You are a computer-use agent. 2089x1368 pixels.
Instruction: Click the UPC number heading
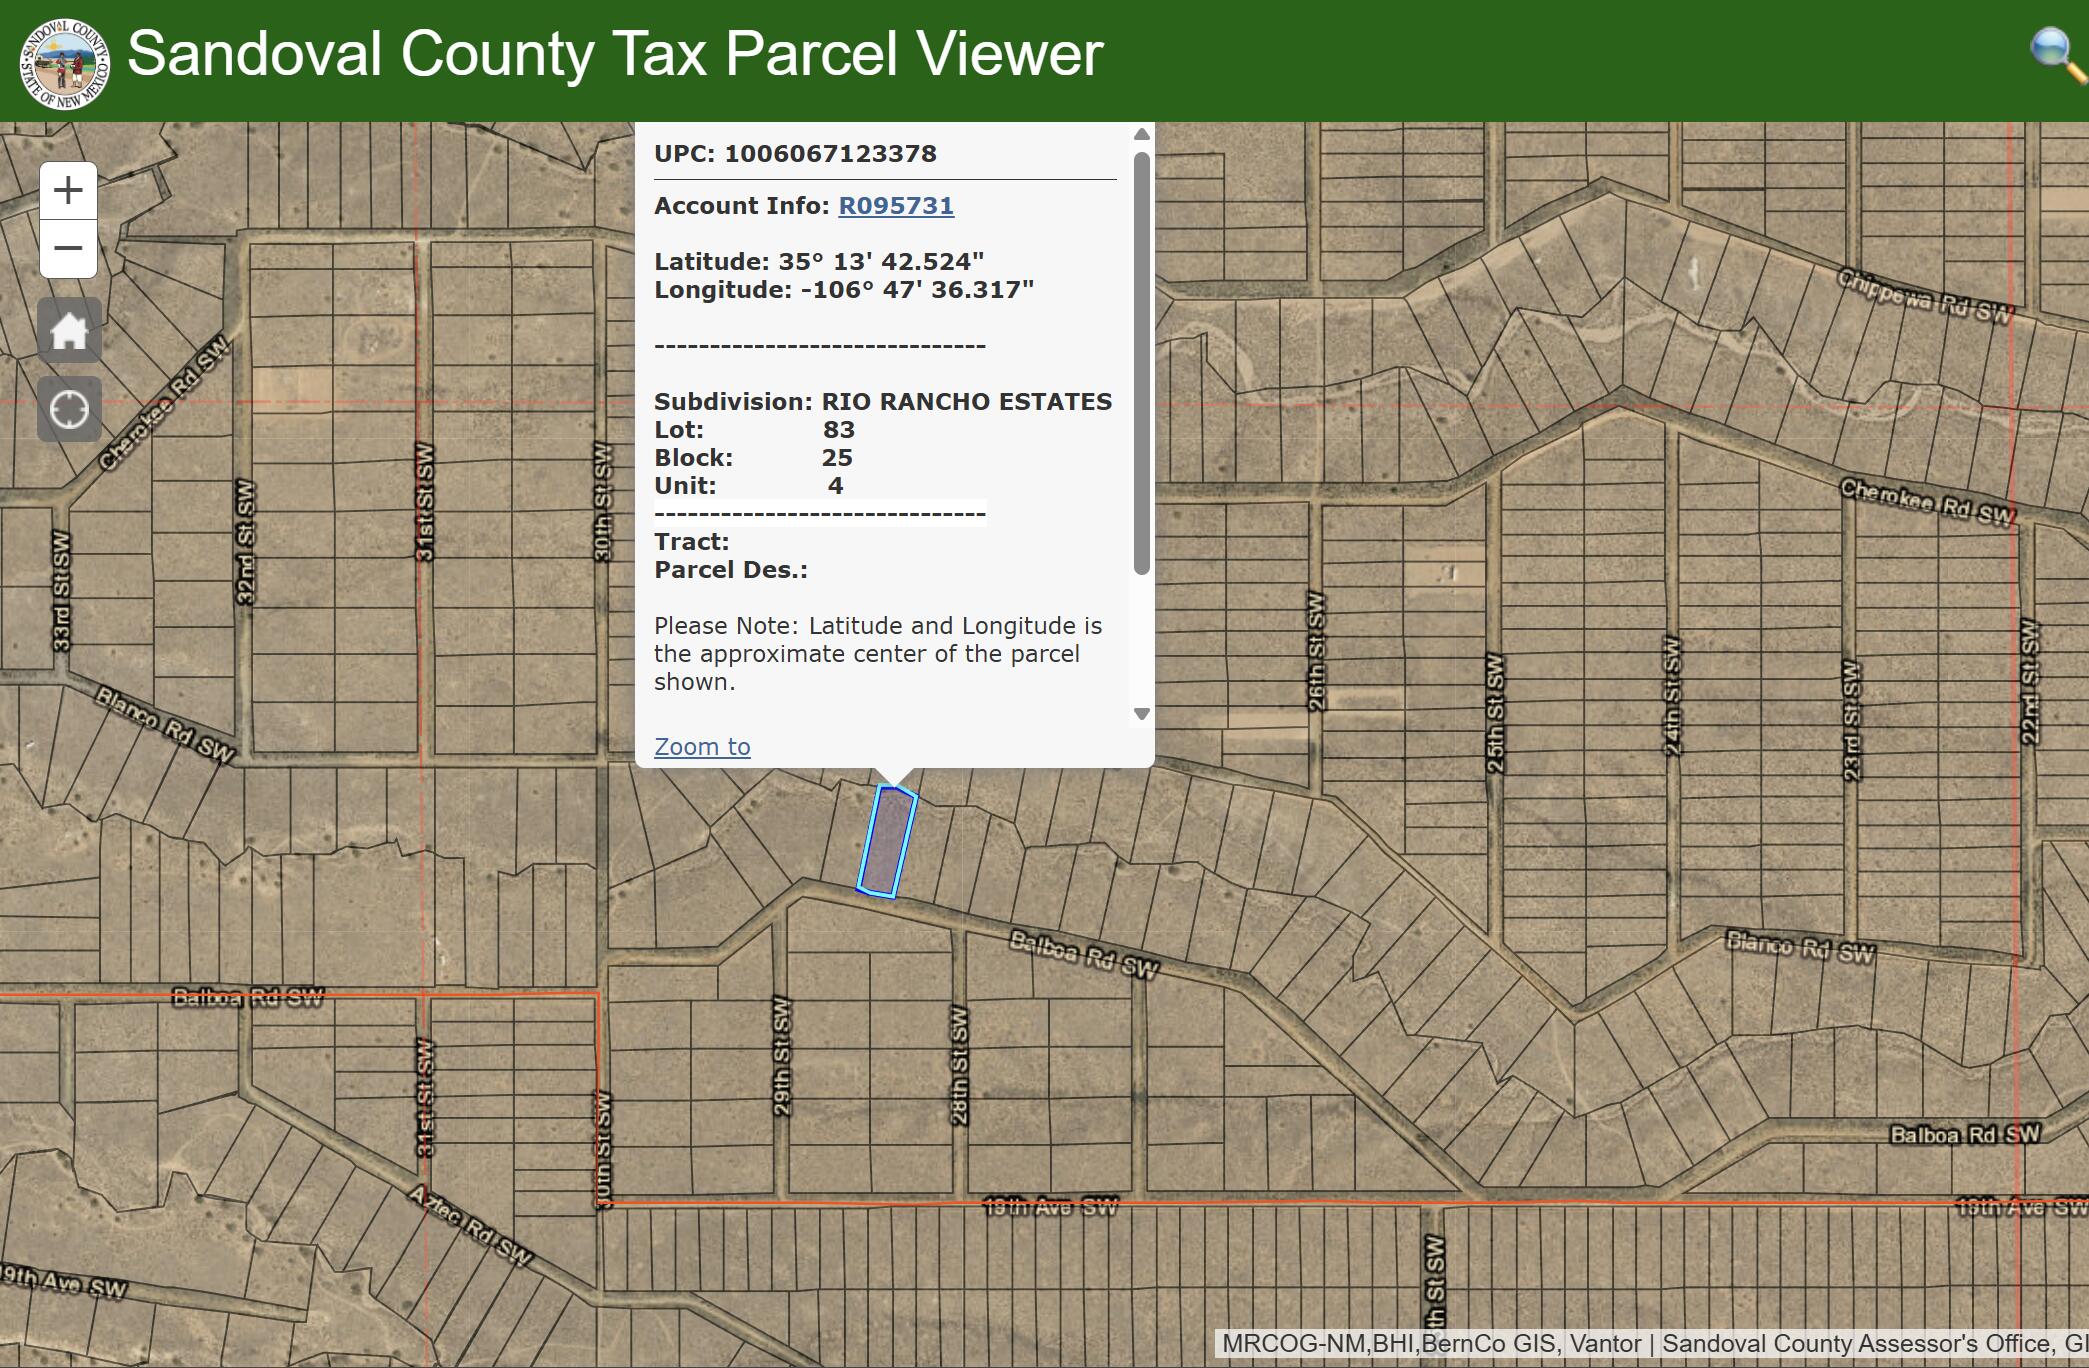[795, 154]
